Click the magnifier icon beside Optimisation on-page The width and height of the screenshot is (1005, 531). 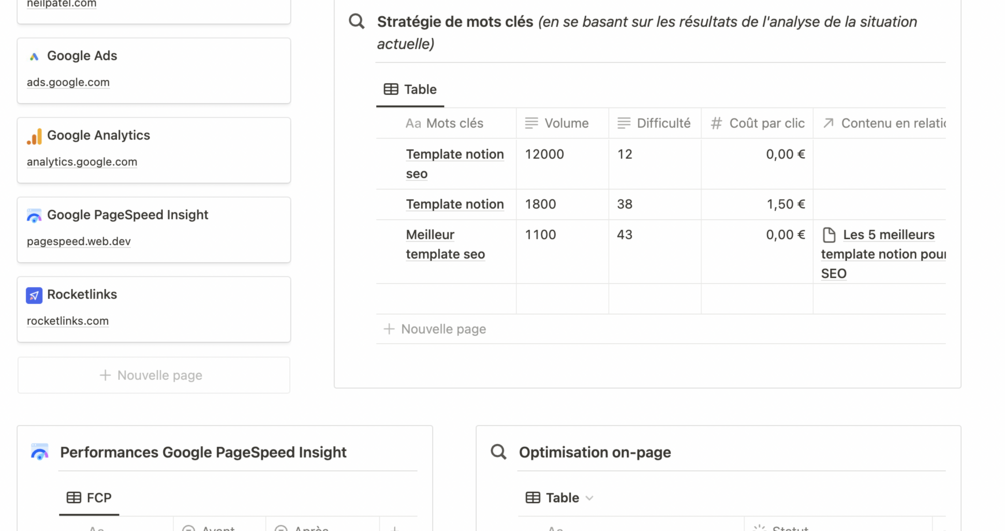coord(498,452)
